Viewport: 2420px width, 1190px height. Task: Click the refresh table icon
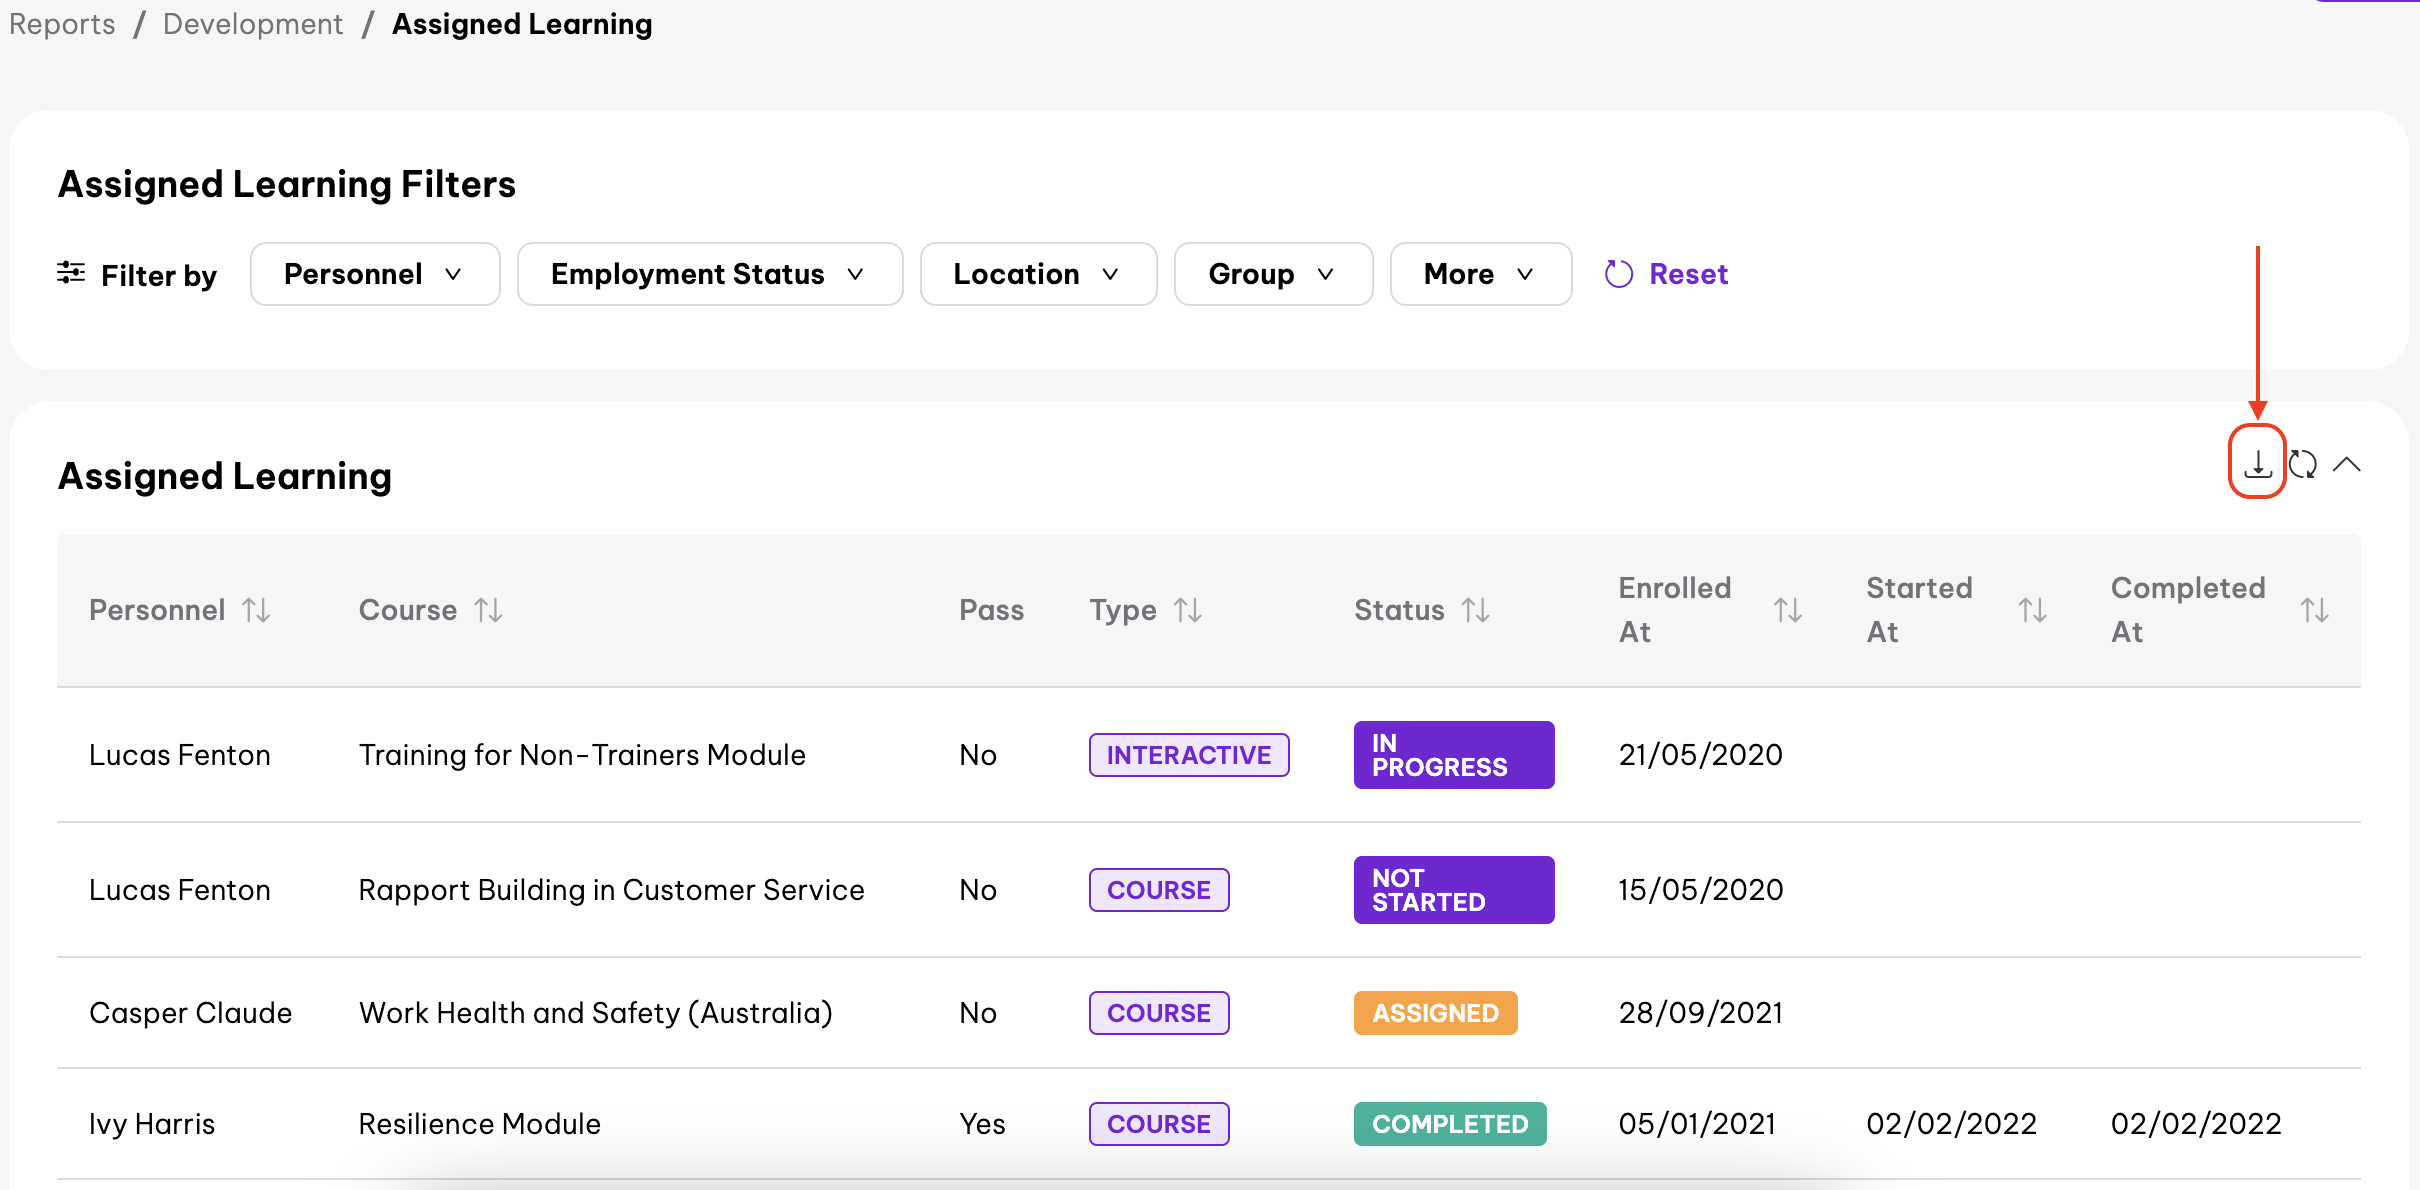point(2303,464)
